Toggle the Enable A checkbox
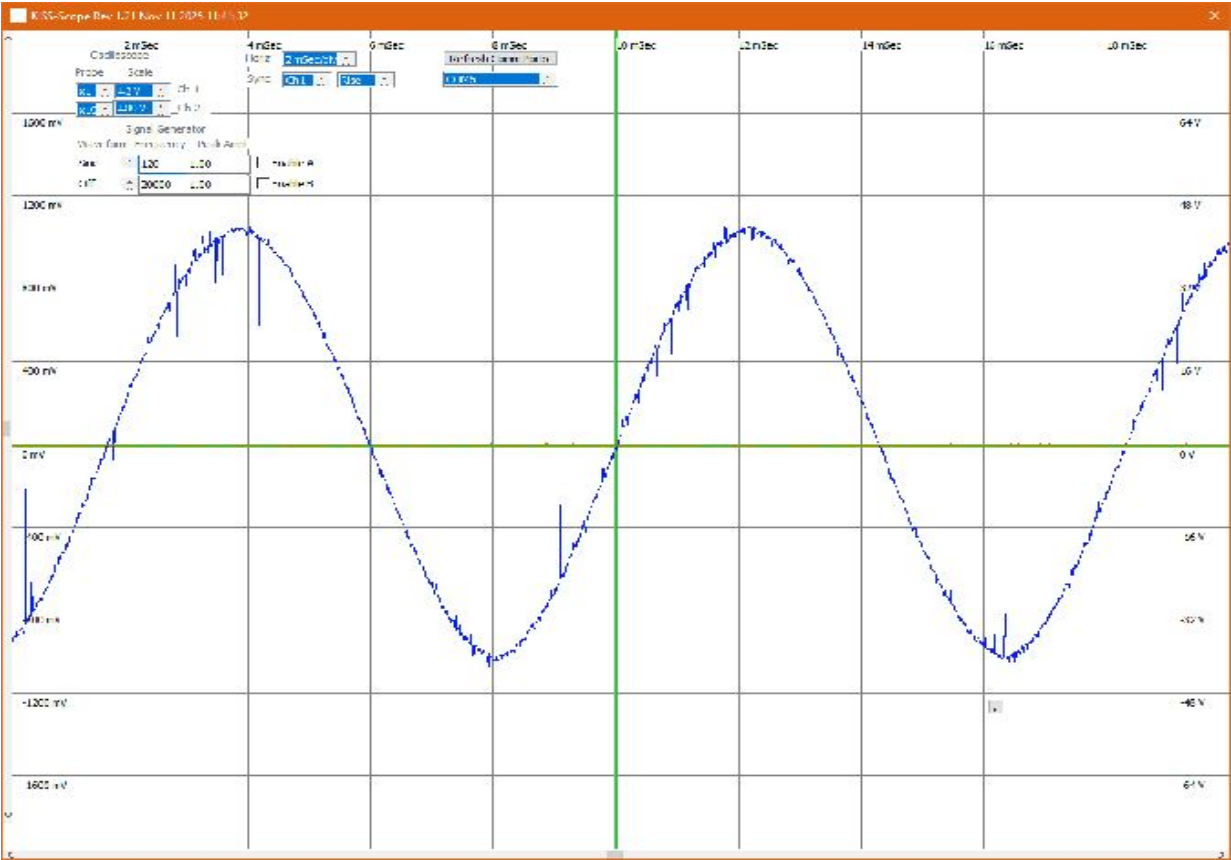This screenshot has width=1231, height=860. (265, 161)
